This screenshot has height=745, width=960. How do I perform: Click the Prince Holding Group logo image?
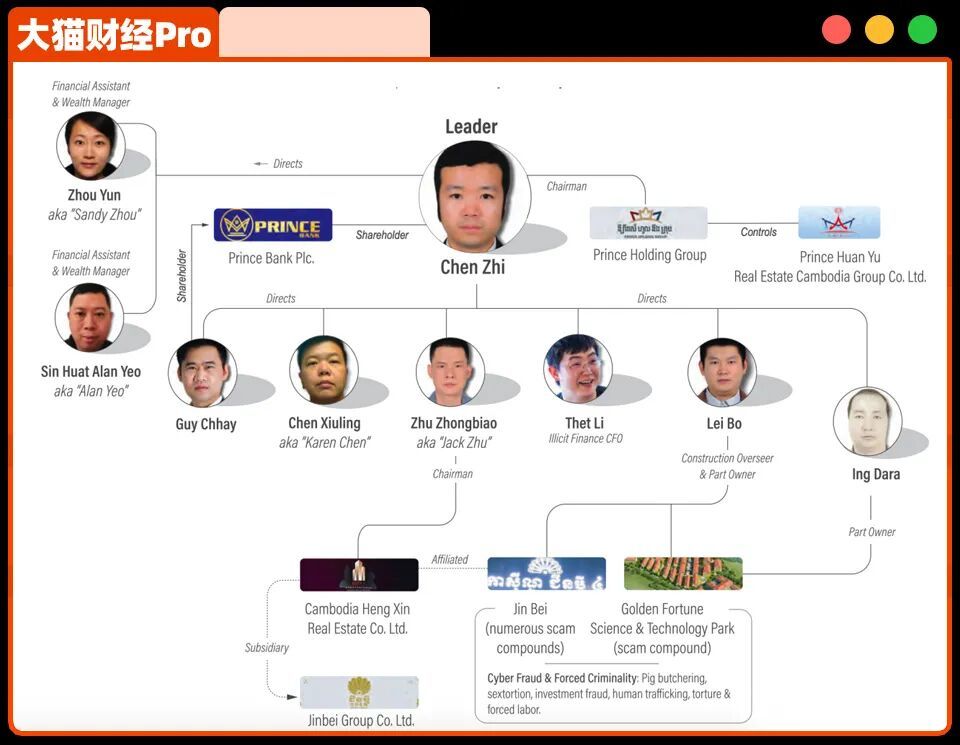click(648, 223)
